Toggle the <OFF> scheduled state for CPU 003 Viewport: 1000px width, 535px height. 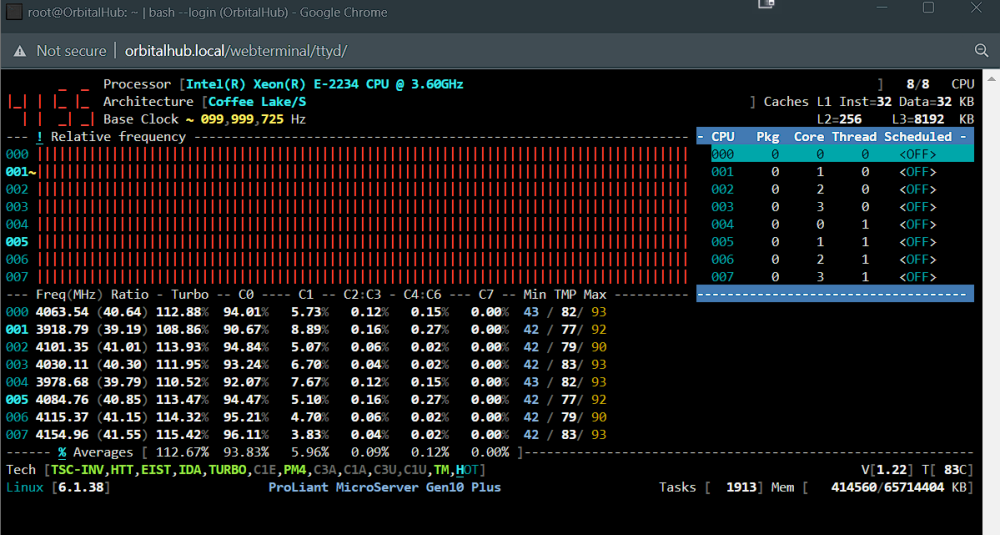coord(917,207)
